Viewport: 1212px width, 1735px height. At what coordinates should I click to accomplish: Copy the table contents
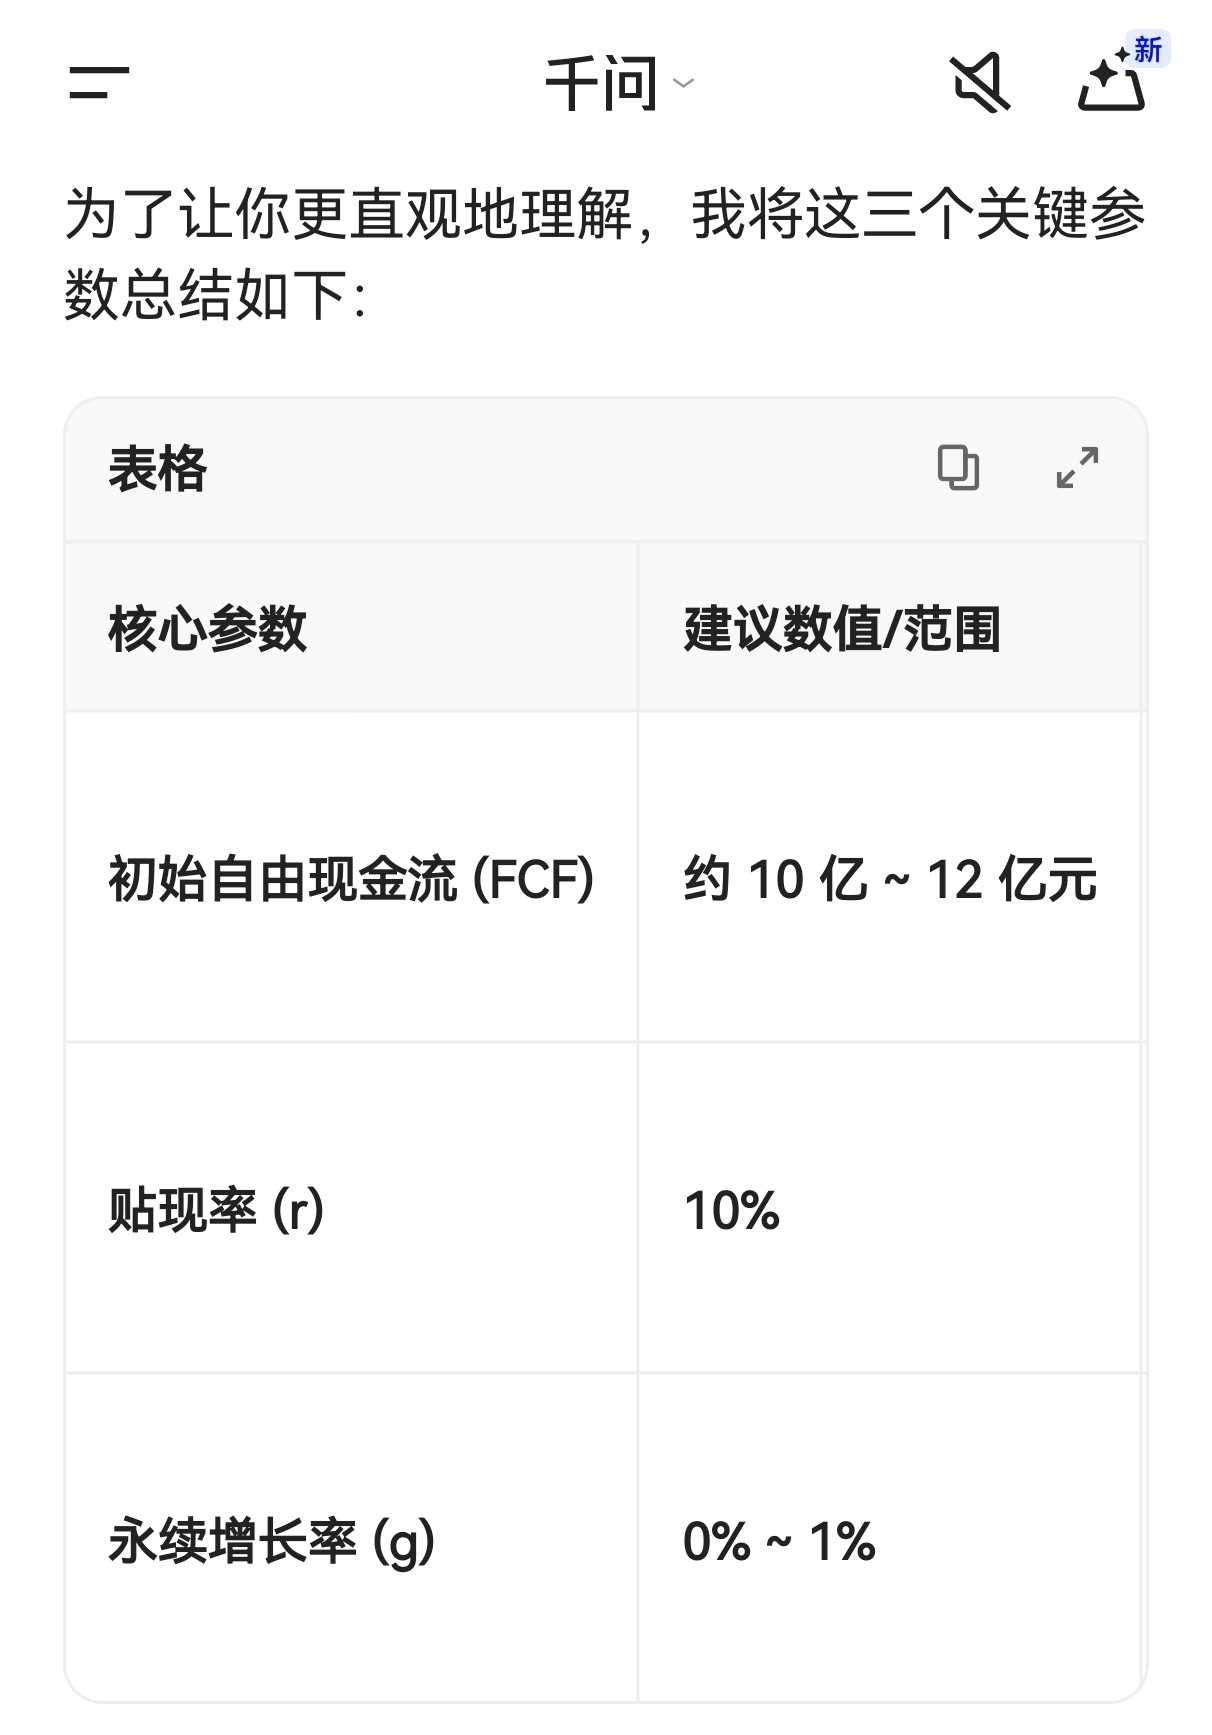coord(958,468)
